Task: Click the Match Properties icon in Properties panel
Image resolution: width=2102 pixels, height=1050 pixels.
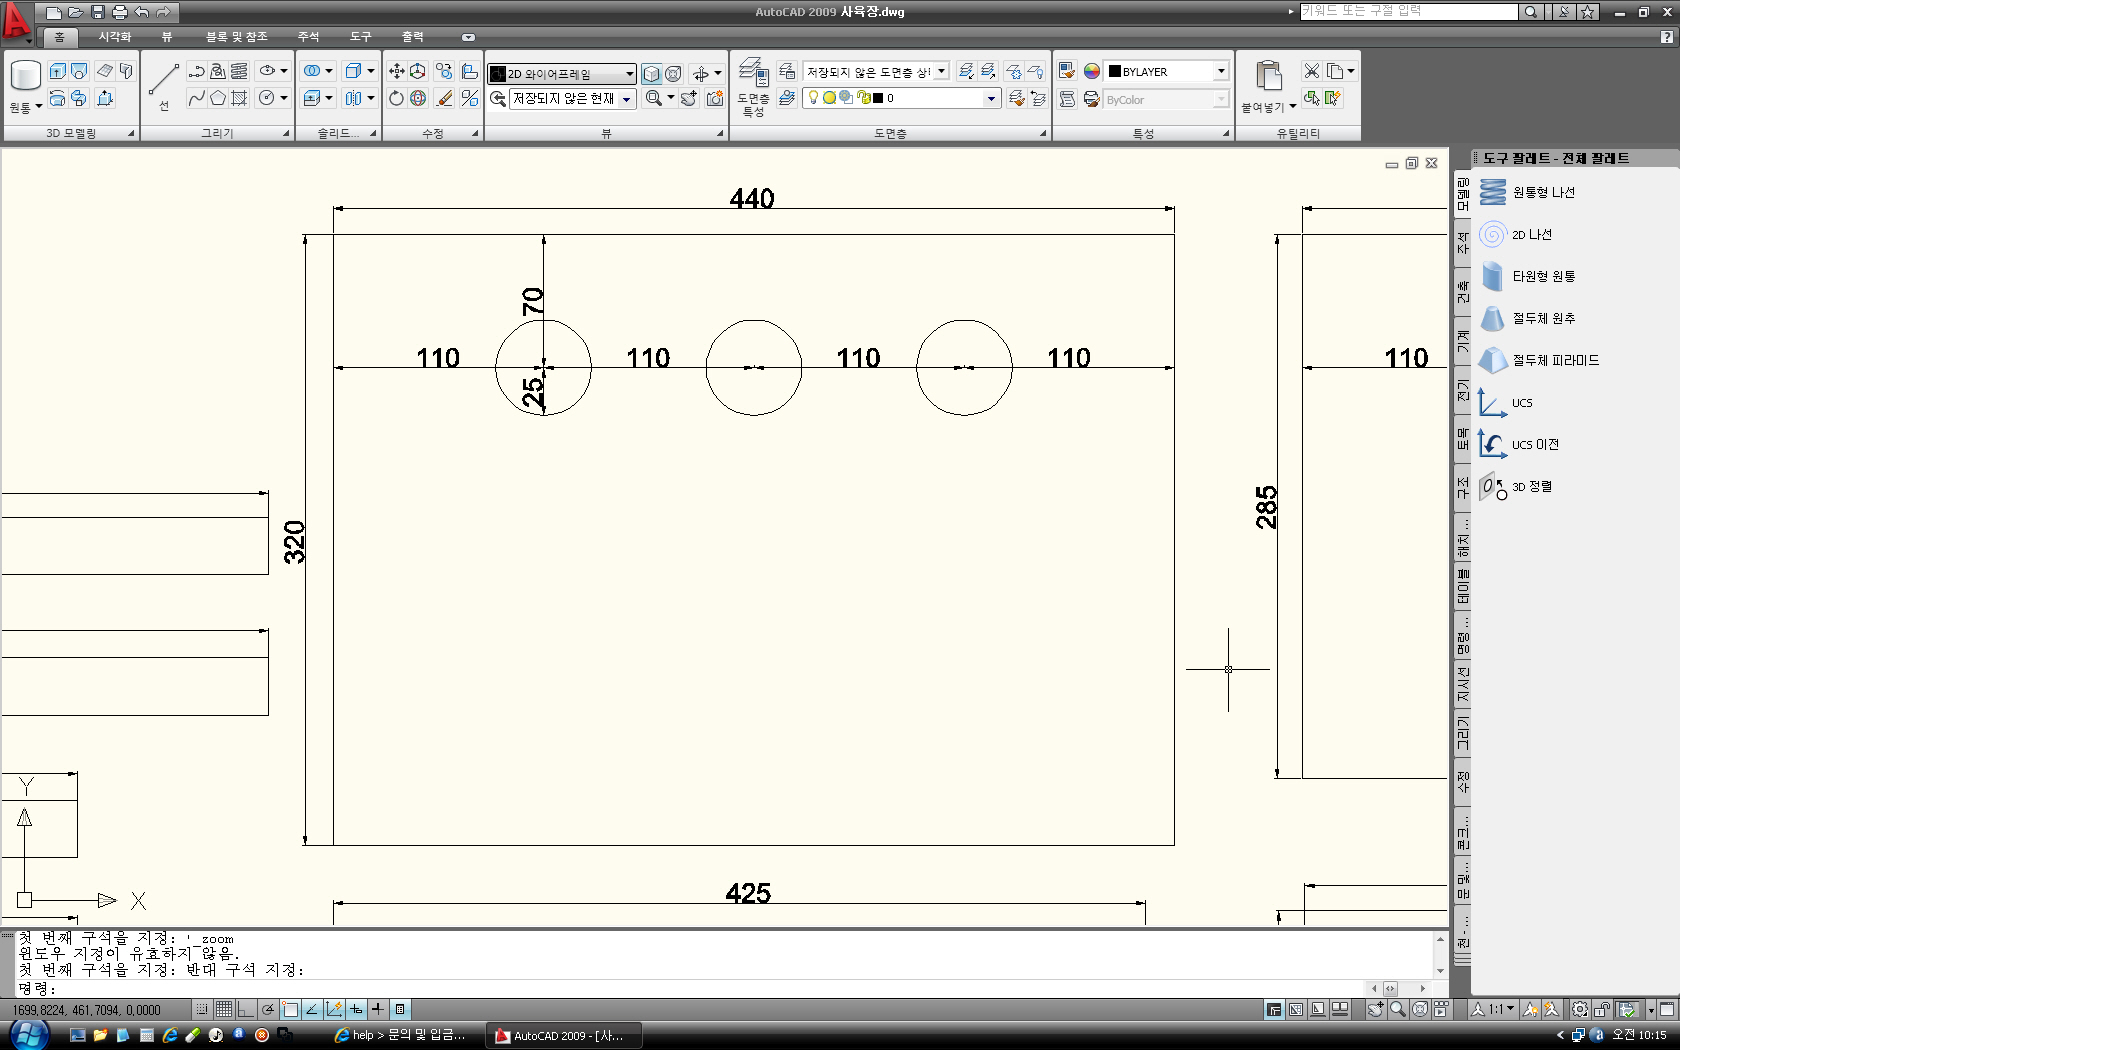Action: 1066,71
